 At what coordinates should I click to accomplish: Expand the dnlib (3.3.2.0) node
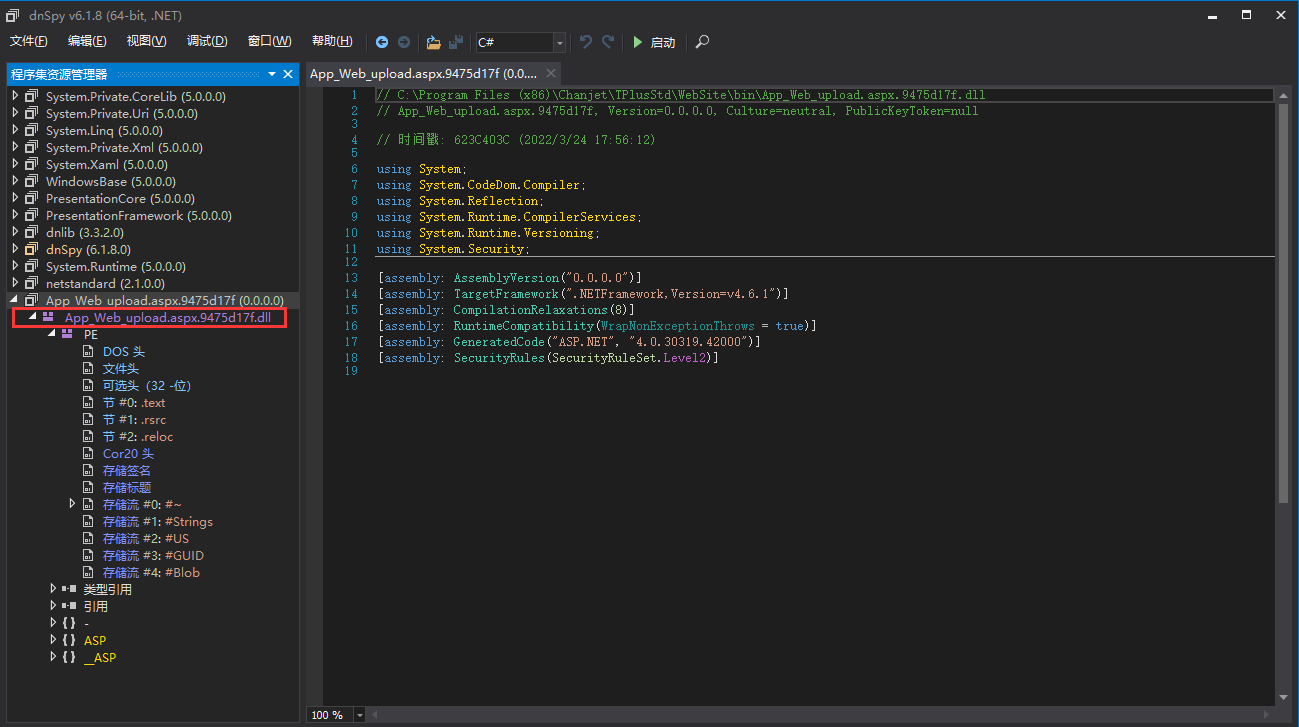tap(15, 232)
